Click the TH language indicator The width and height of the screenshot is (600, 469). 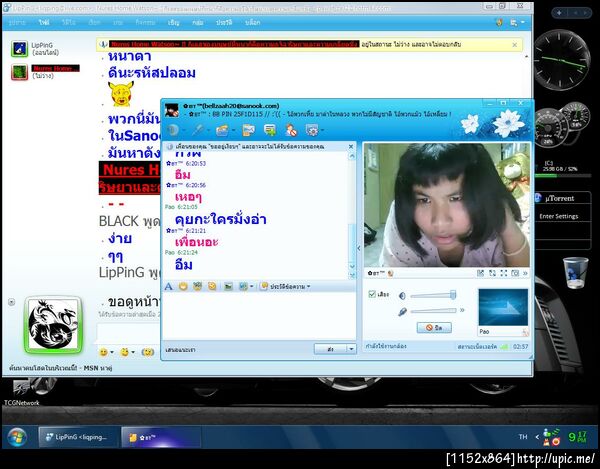coord(523,437)
